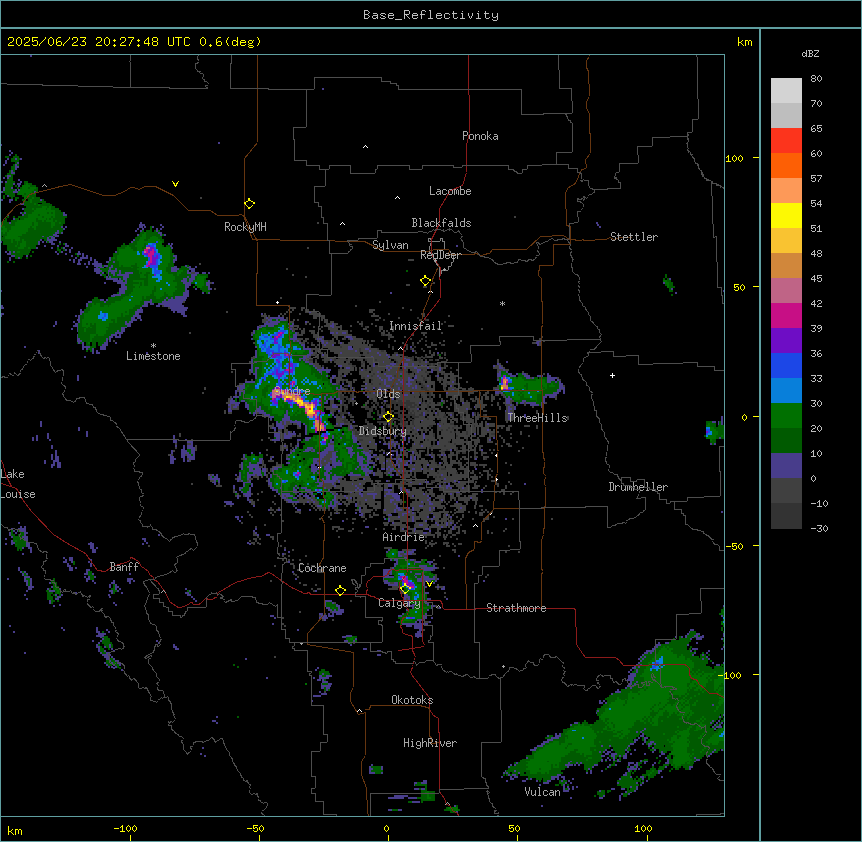Click the Blackfalds city label
This screenshot has height=842, width=862.
441,223
